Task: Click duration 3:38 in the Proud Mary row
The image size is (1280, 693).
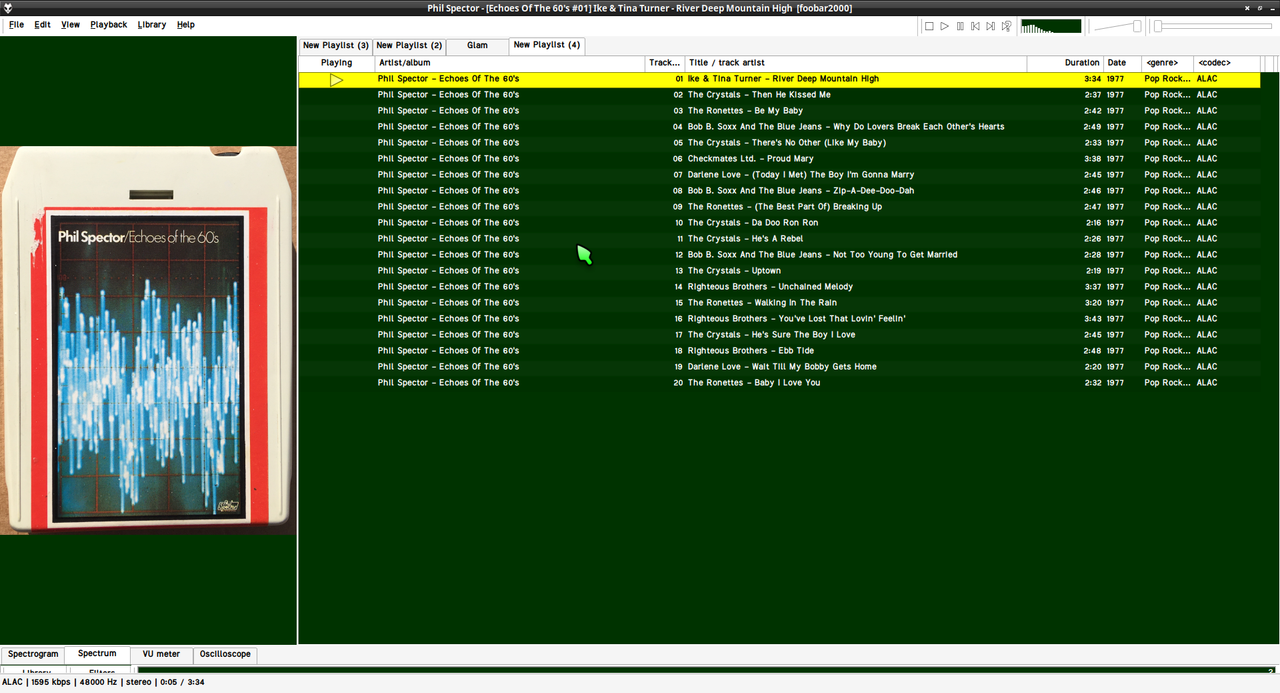Action: [1092, 159]
